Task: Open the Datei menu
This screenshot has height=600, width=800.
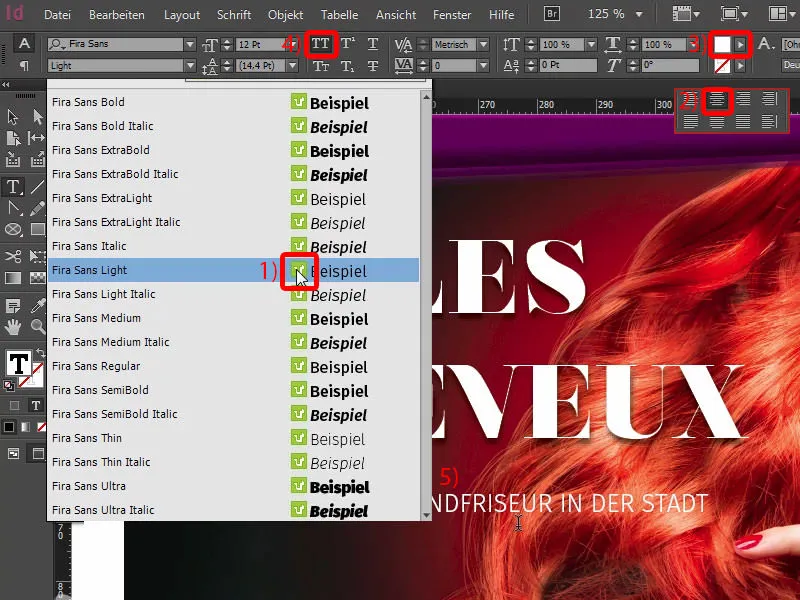Action: (x=57, y=15)
